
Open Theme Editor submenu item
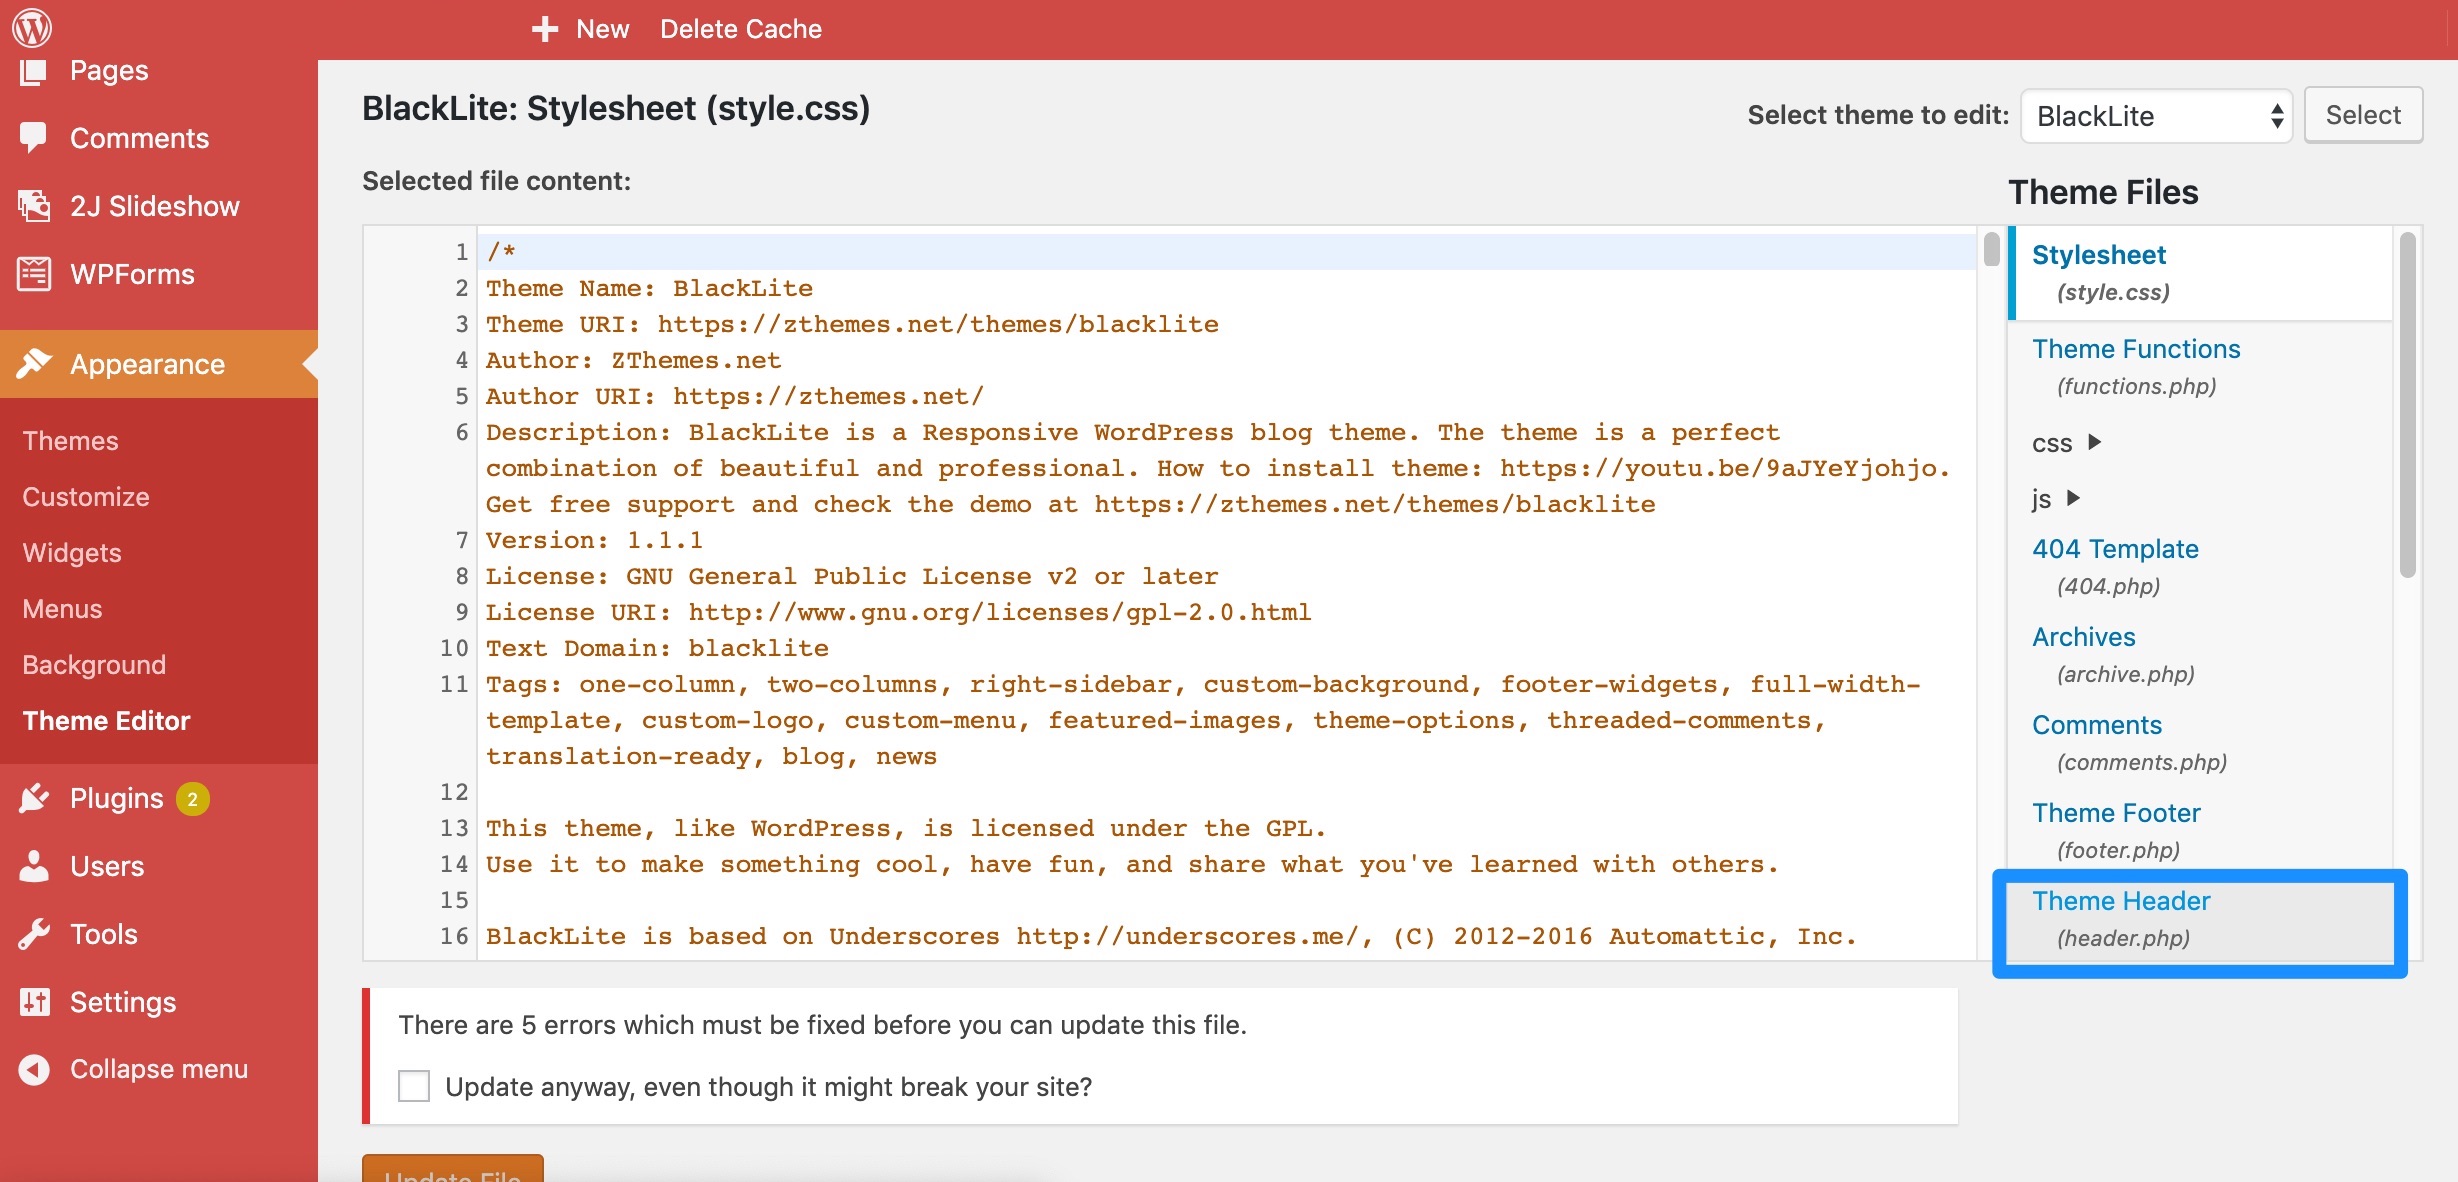pyautogui.click(x=106, y=721)
